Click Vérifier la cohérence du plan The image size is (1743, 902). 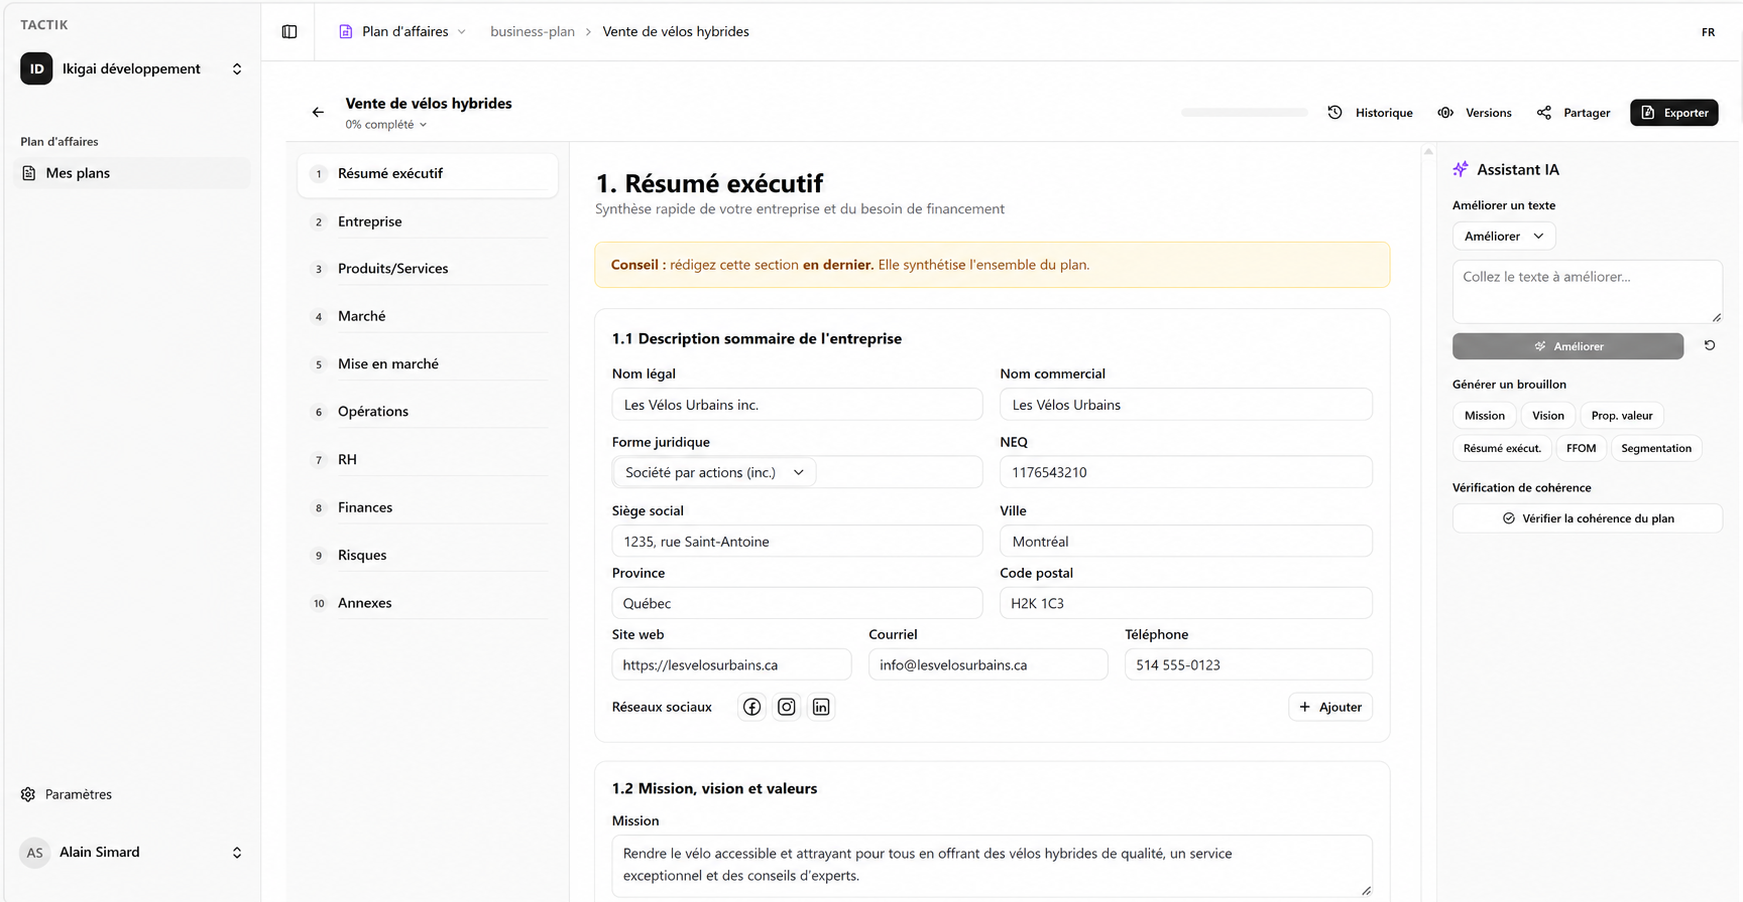(1587, 518)
